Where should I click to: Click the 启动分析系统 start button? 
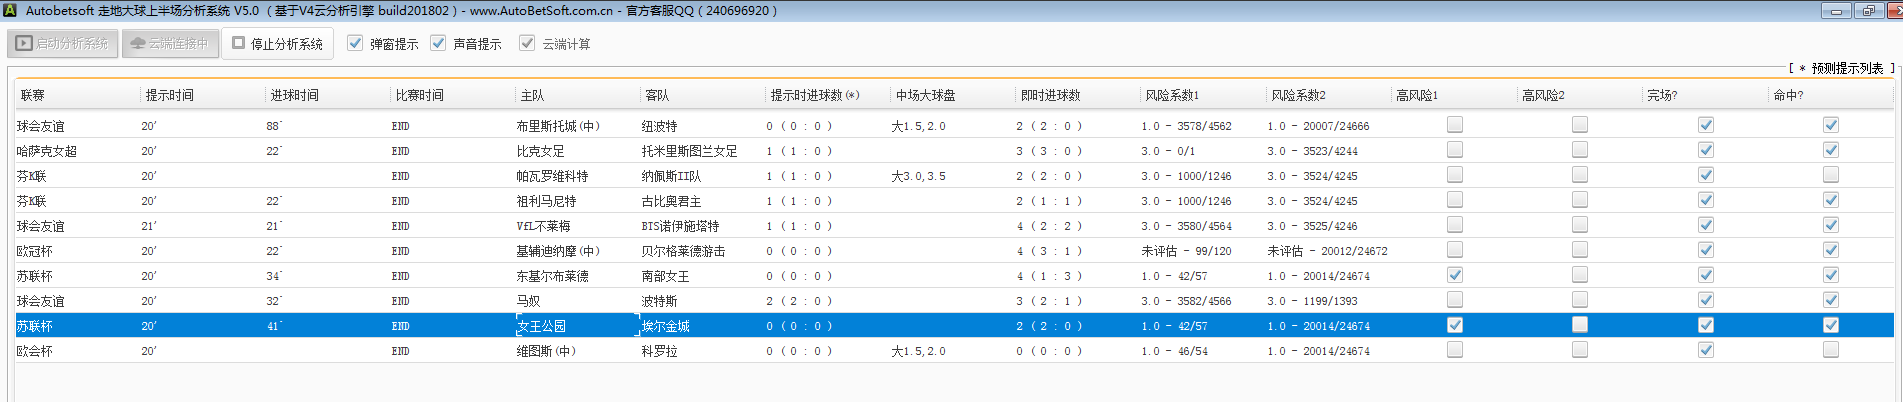(63, 44)
